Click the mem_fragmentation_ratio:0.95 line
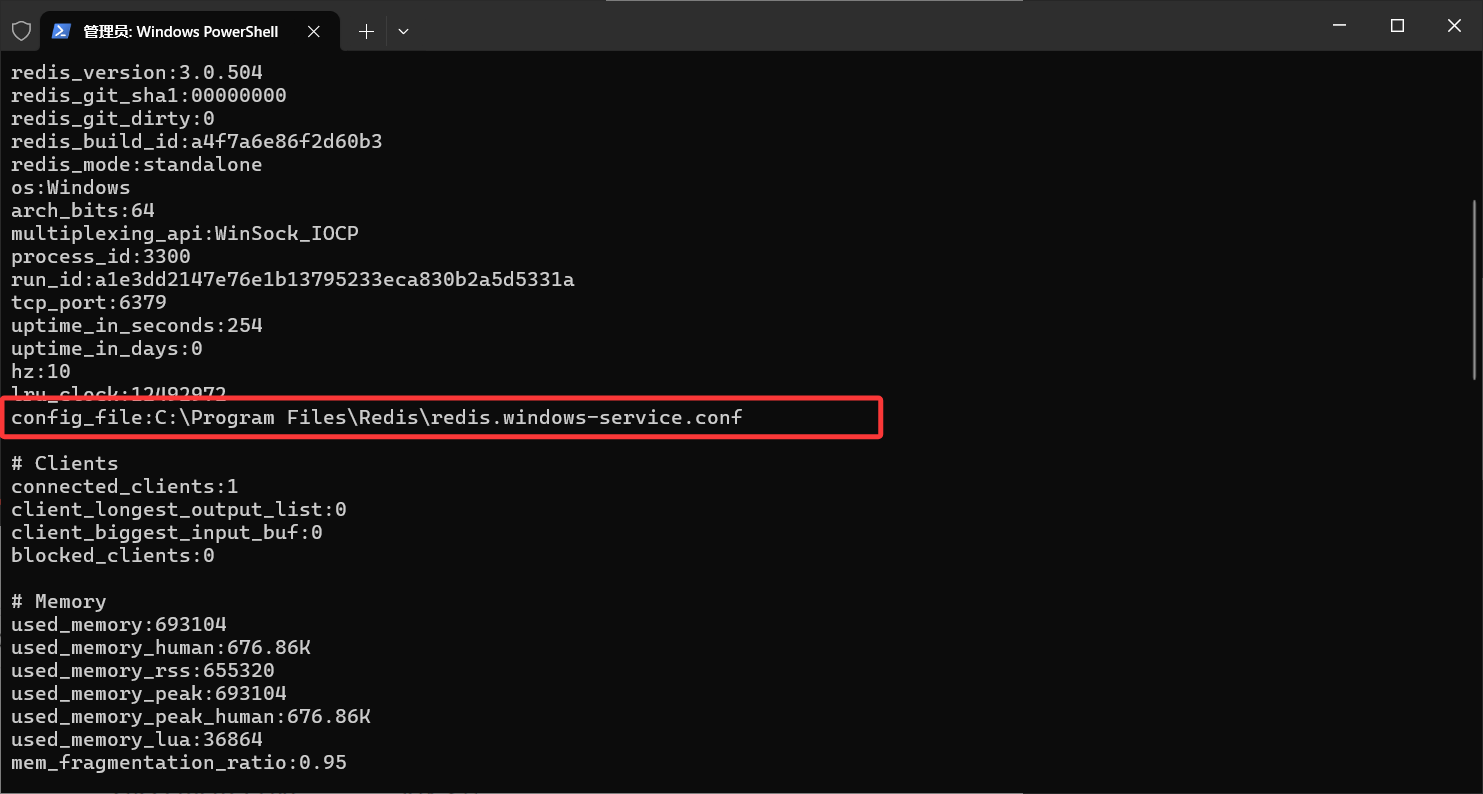The height and width of the screenshot is (794, 1483). pos(178,762)
